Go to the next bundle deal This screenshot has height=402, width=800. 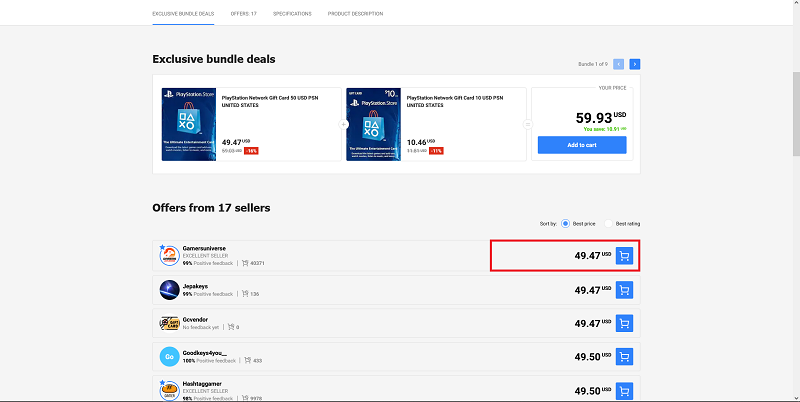pyautogui.click(x=635, y=64)
